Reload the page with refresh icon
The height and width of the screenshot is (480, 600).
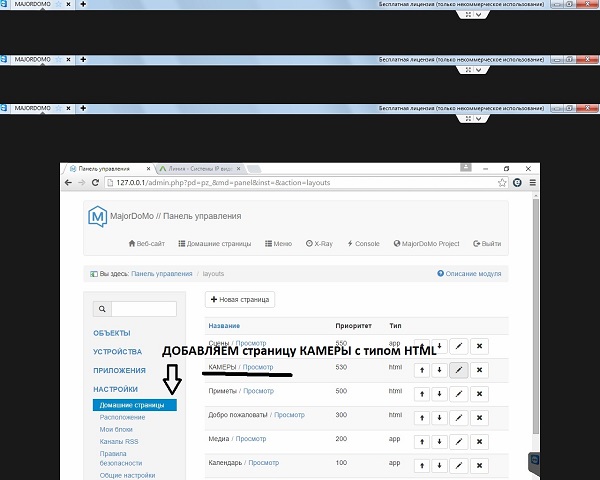pyautogui.click(x=95, y=183)
